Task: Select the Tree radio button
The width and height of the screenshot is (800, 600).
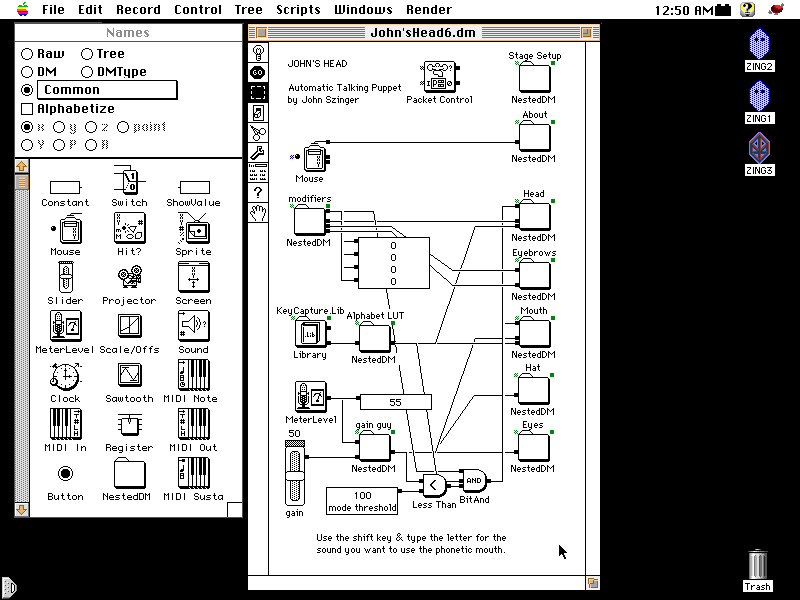Action: click(x=87, y=54)
